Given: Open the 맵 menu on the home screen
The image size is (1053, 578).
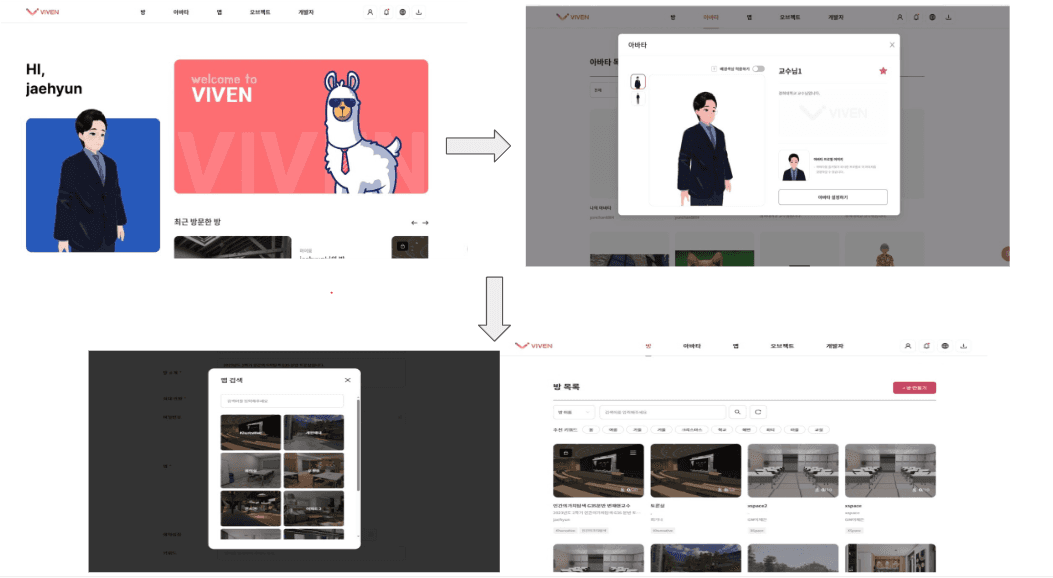Looking at the screenshot, I should [x=219, y=12].
